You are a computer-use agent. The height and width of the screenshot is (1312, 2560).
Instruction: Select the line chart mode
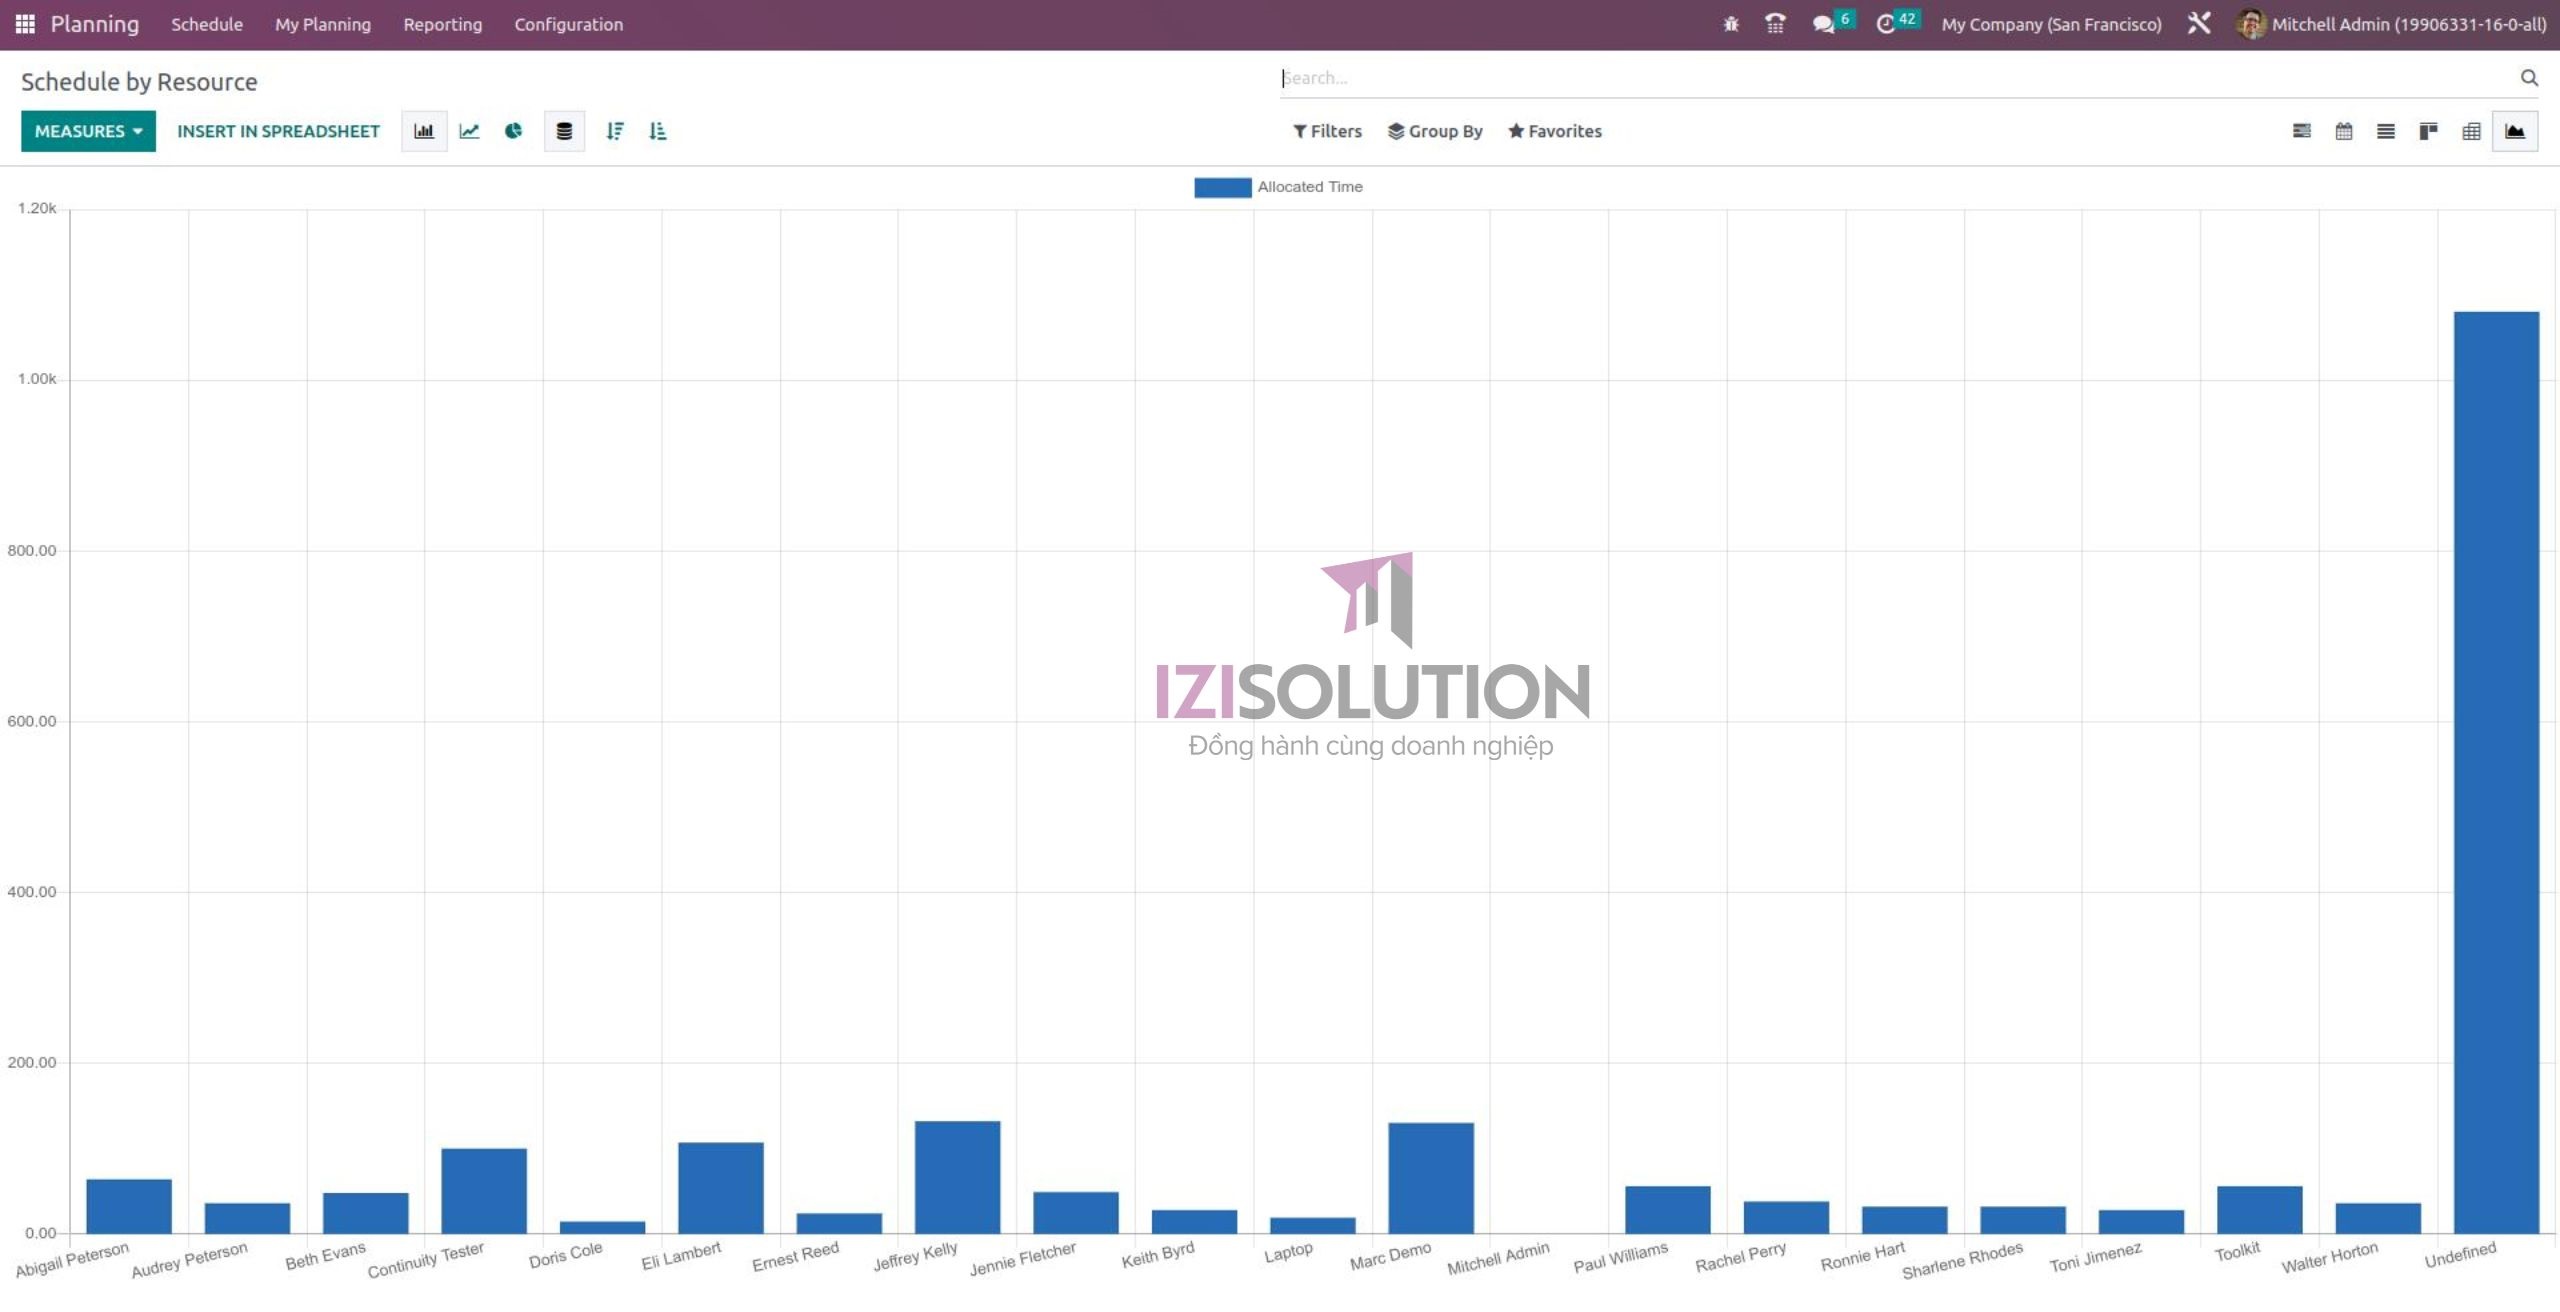point(469,131)
